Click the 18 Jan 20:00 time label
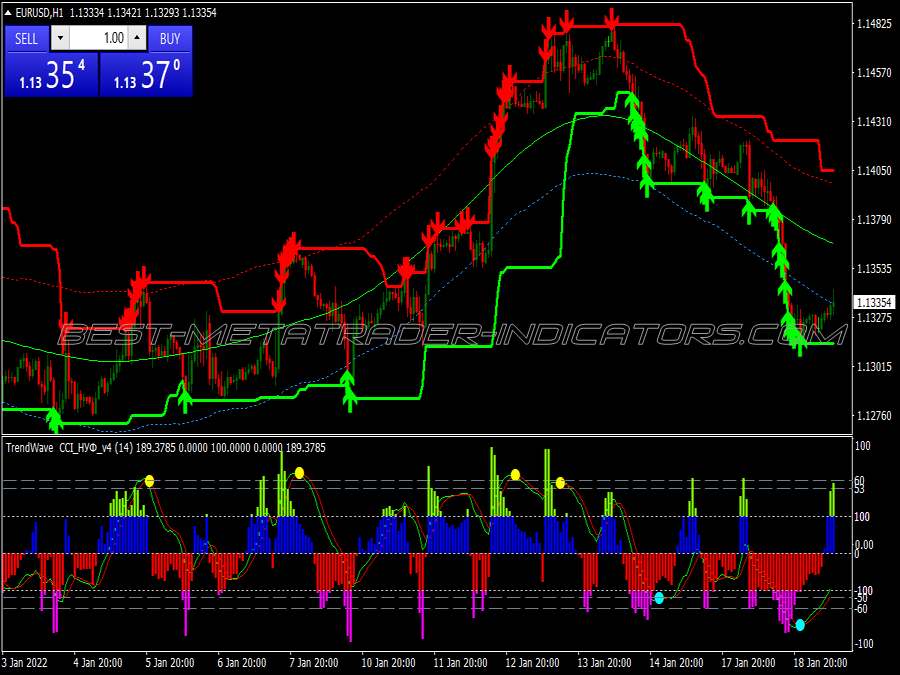900x675 pixels. click(x=820, y=662)
